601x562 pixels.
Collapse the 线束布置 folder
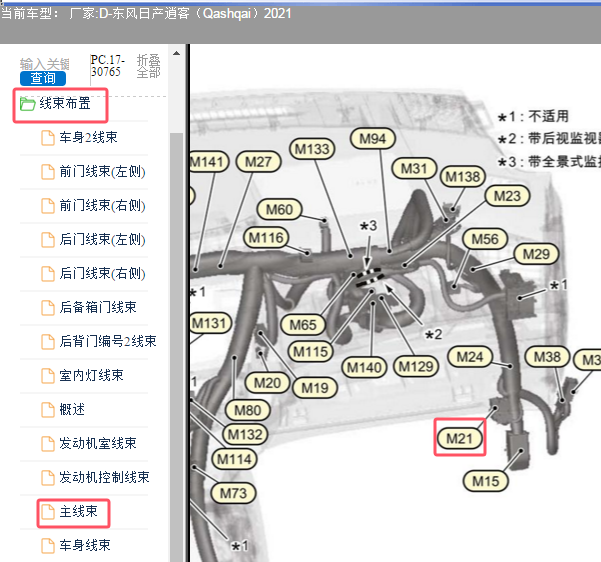[x=65, y=104]
